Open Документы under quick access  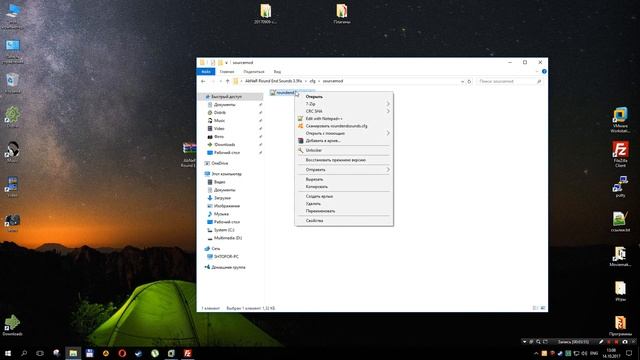(x=224, y=104)
